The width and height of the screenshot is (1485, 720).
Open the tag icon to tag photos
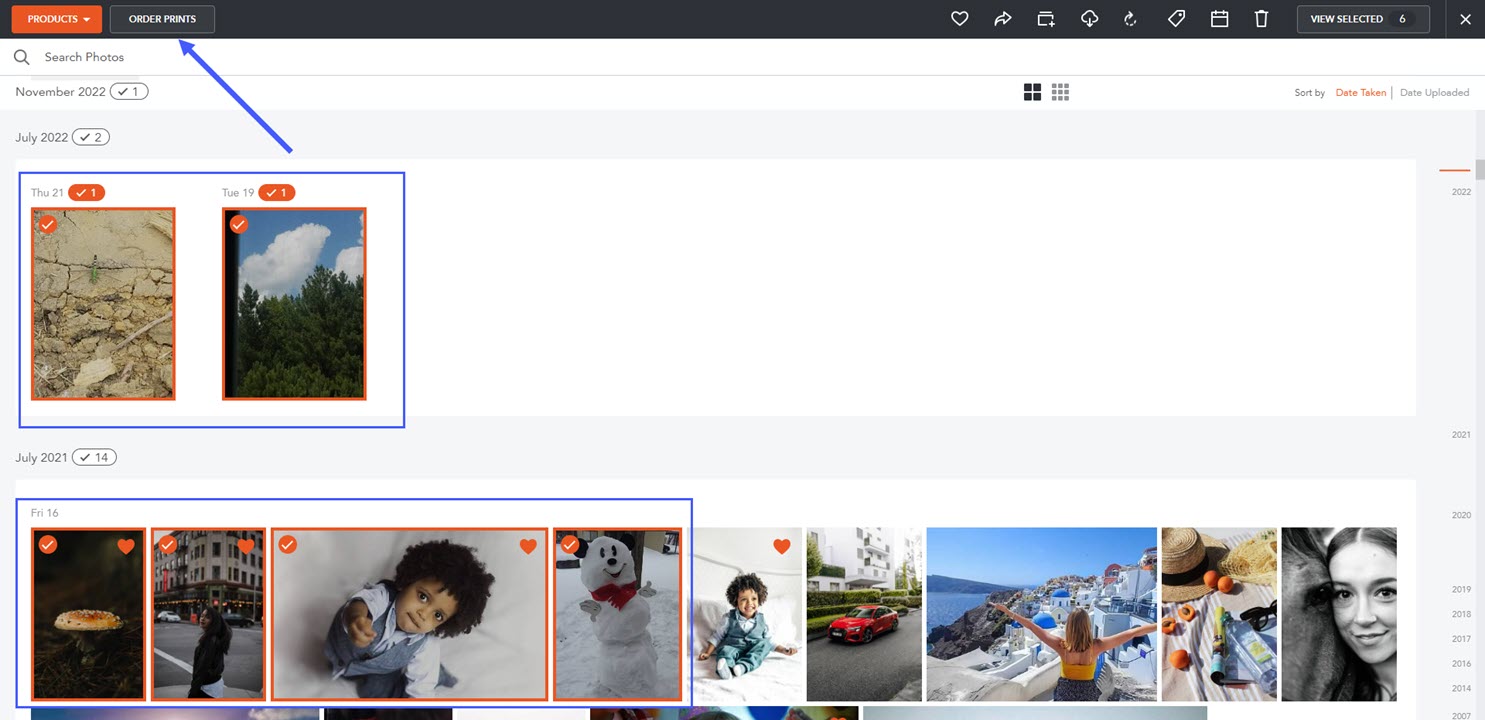[x=1176, y=19]
